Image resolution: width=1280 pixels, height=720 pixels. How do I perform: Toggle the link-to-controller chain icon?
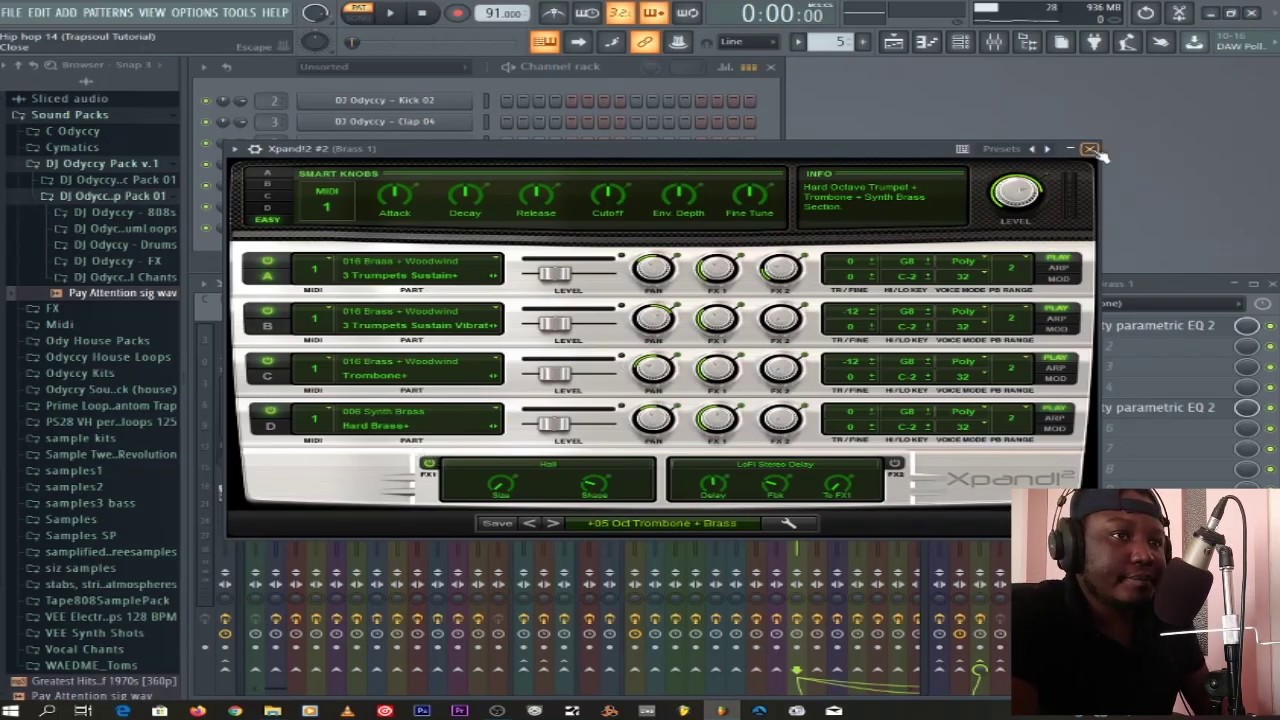pos(645,41)
